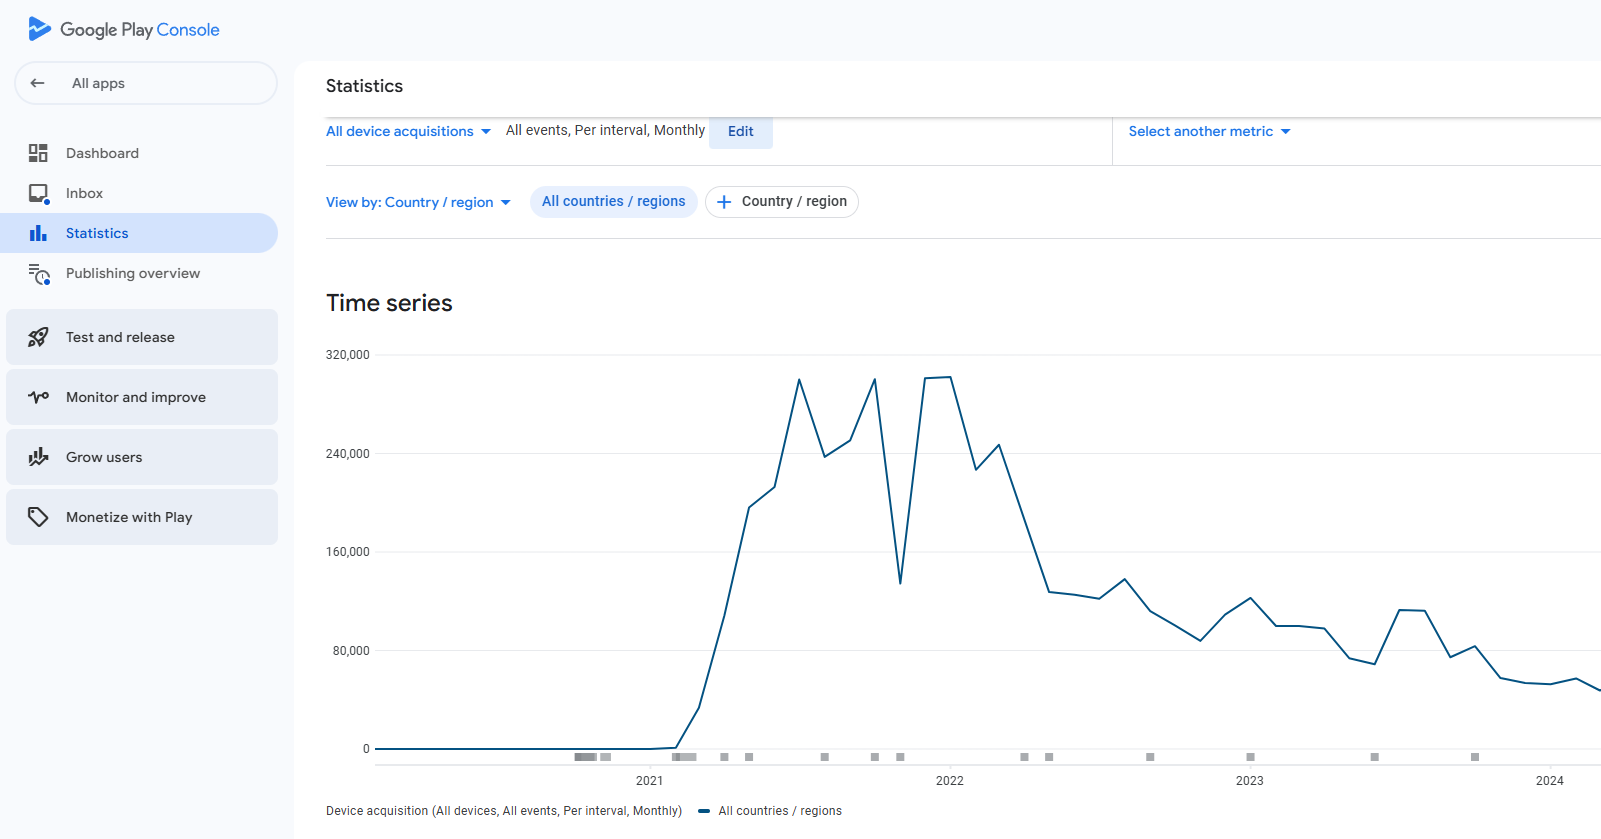
Task: Expand the Test and release section
Action: pyautogui.click(x=142, y=337)
